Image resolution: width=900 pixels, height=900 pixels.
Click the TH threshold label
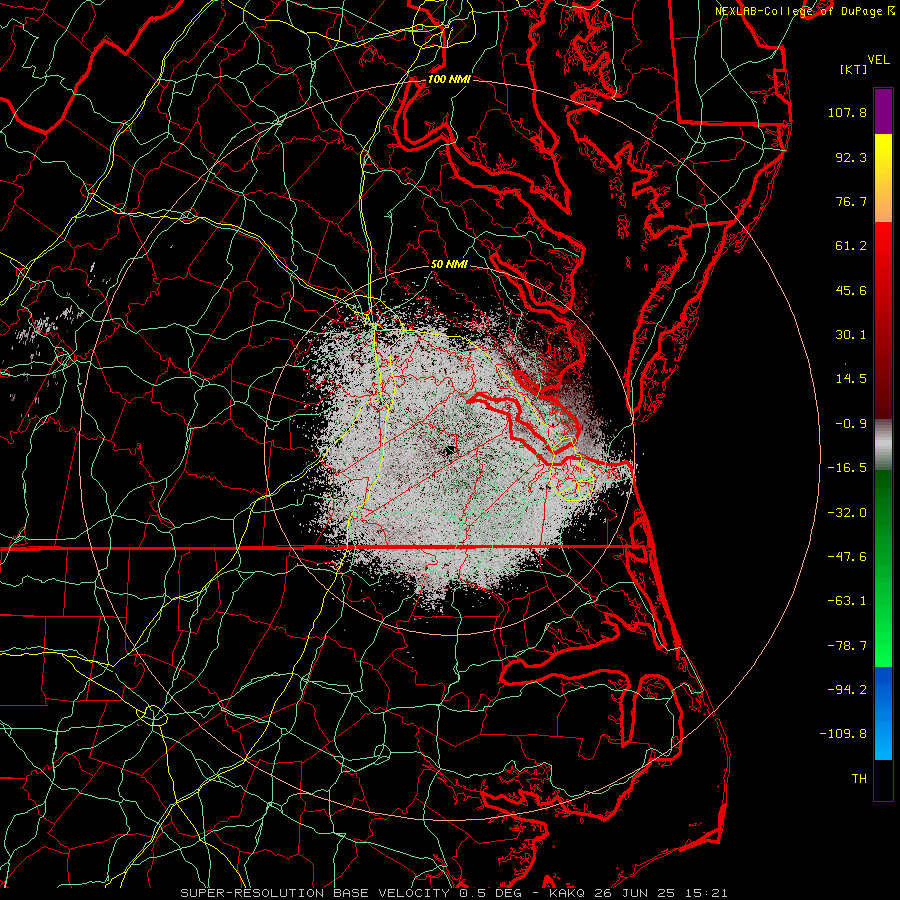point(859,779)
